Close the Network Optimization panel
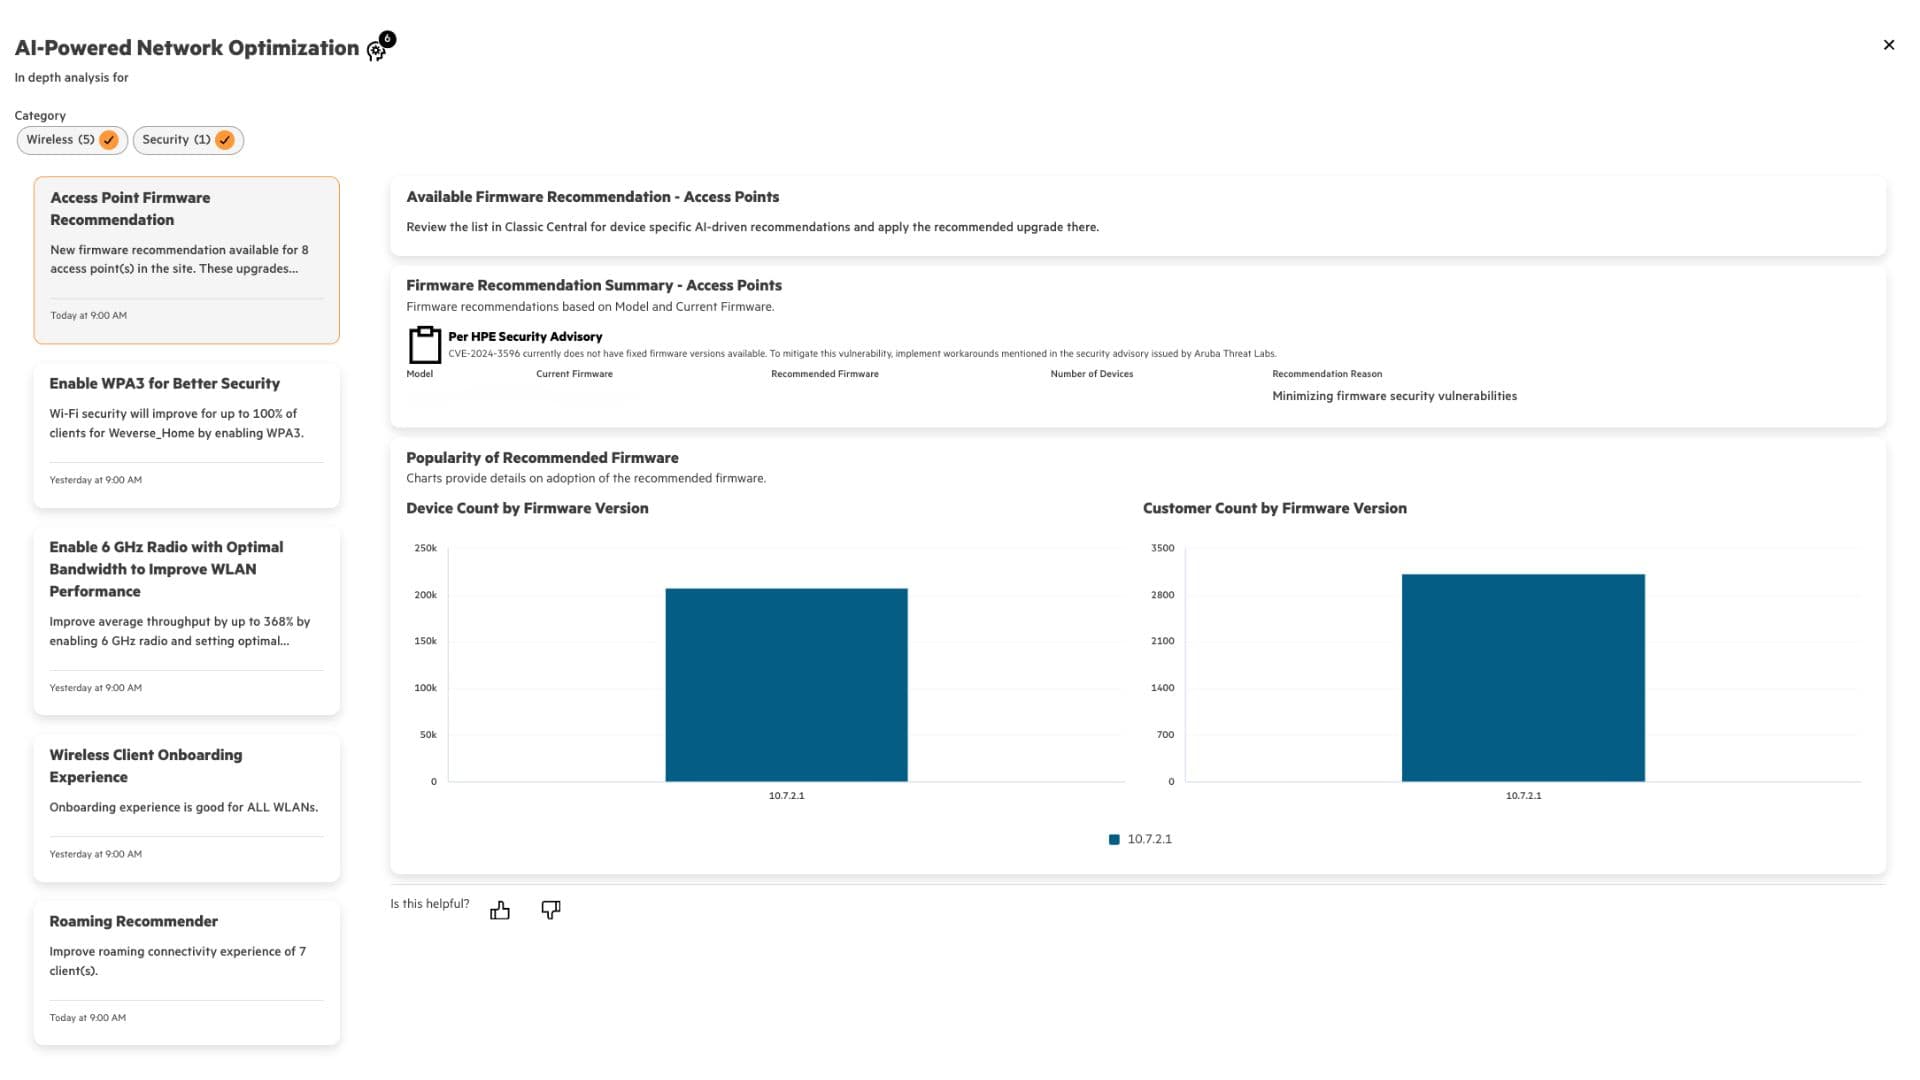This screenshot has width=1920, height=1080. point(1888,45)
